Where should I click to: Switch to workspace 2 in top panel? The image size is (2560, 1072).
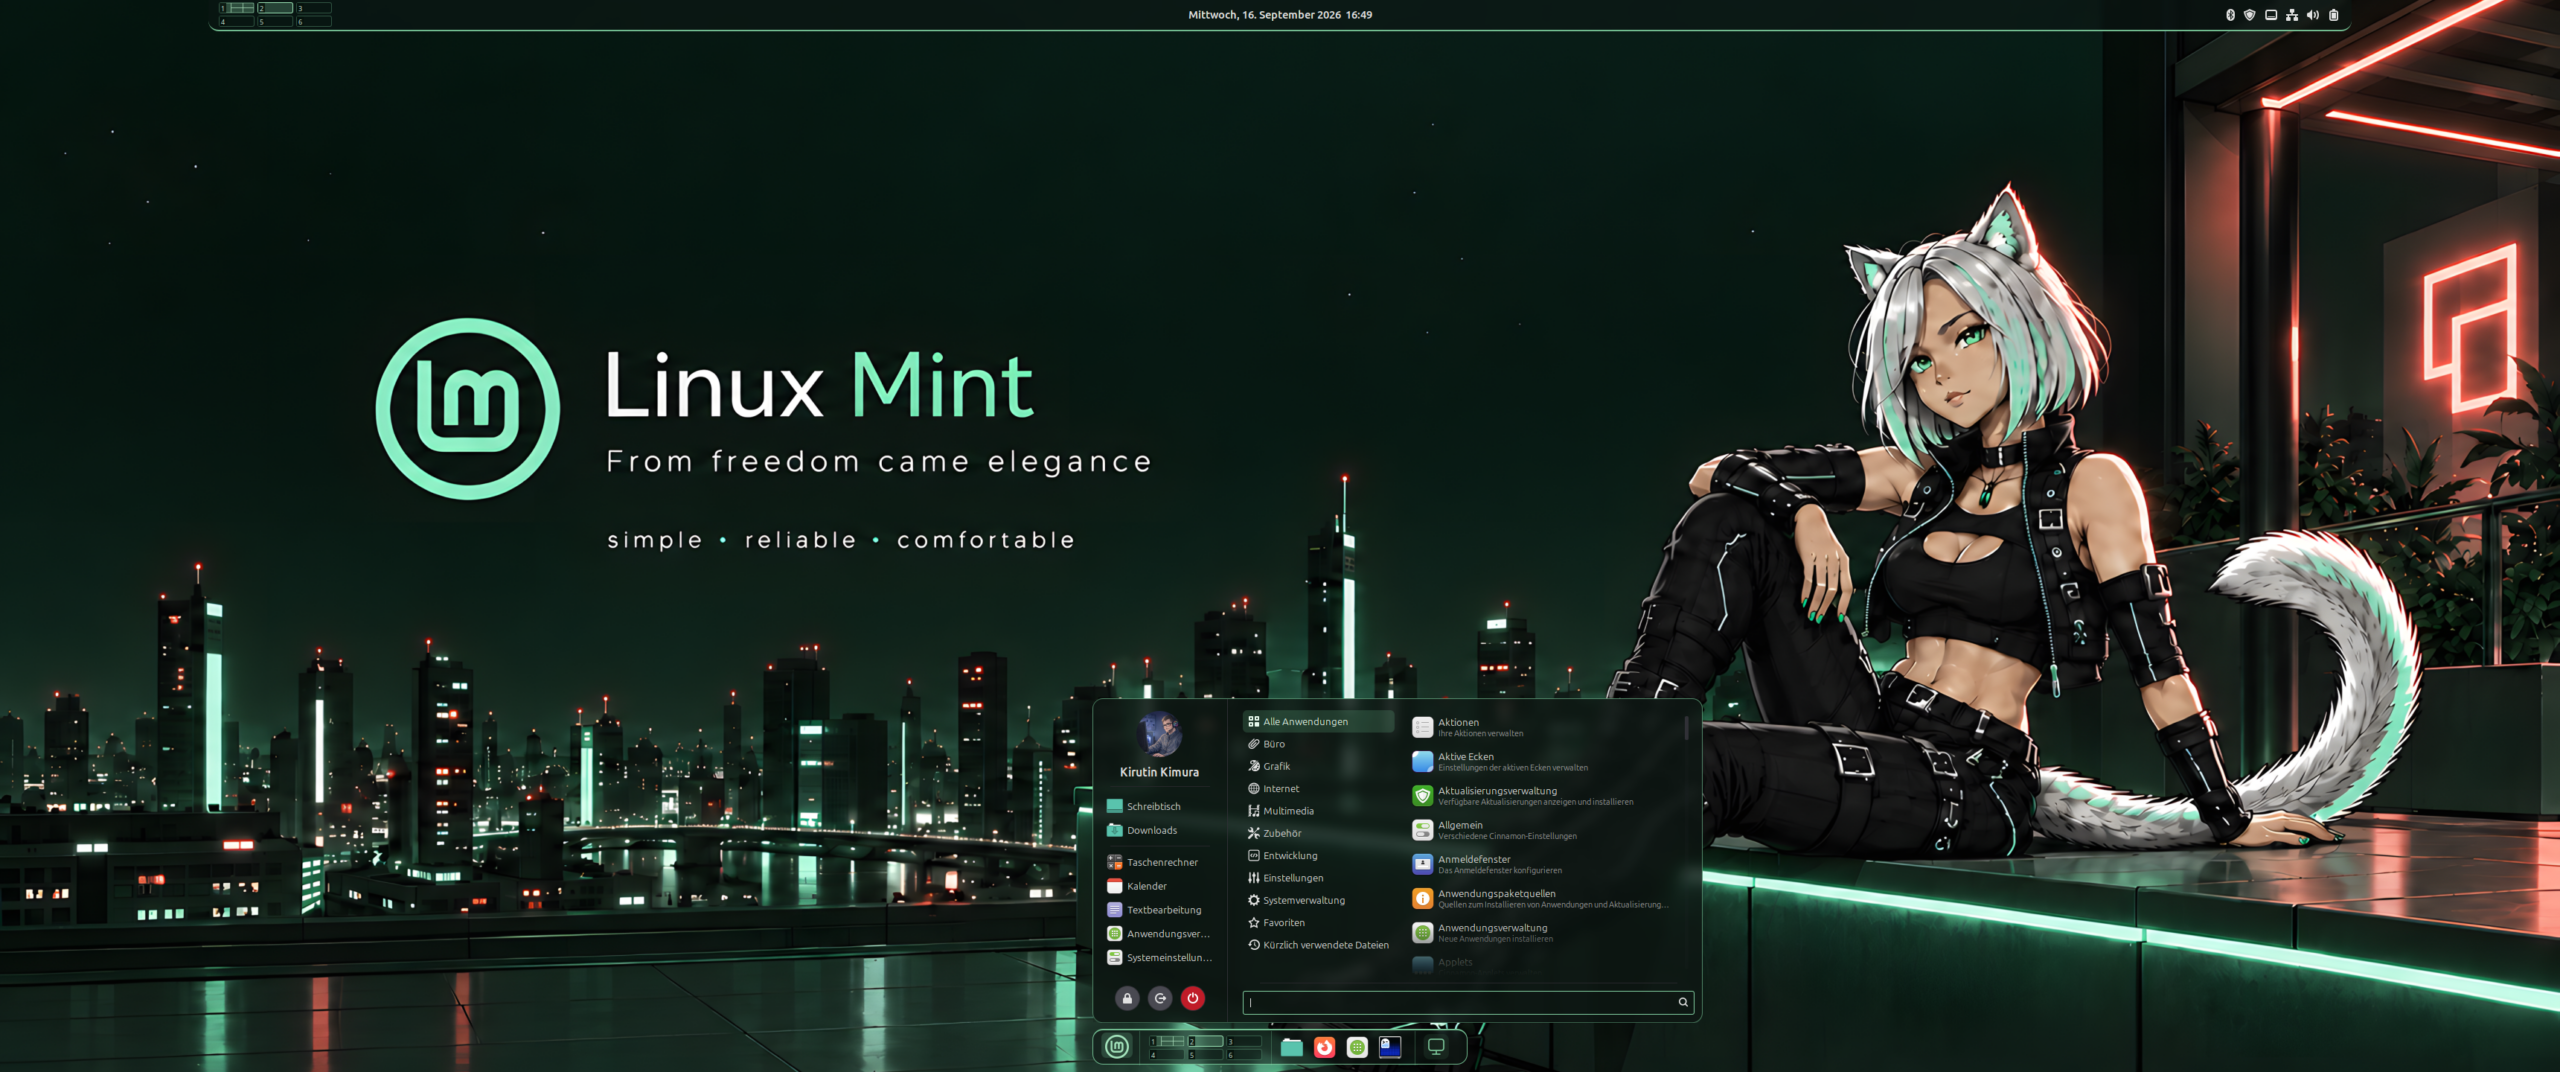click(275, 8)
